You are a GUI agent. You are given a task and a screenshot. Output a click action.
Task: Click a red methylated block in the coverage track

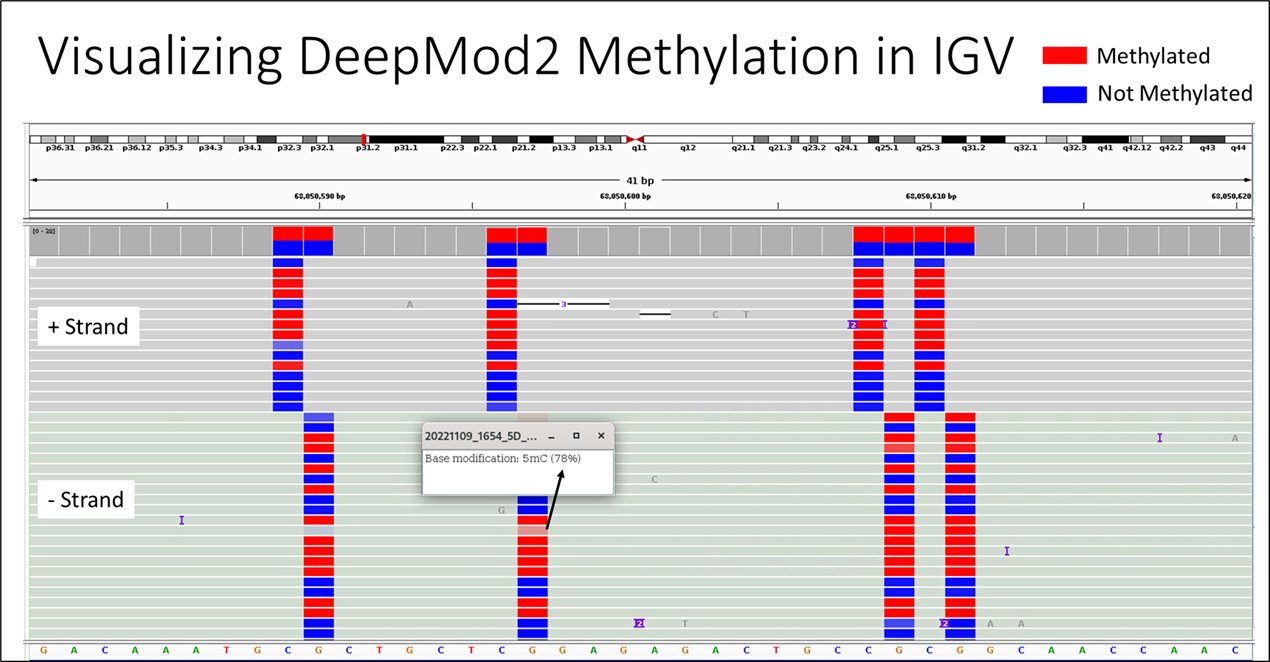pyautogui.click(x=289, y=232)
